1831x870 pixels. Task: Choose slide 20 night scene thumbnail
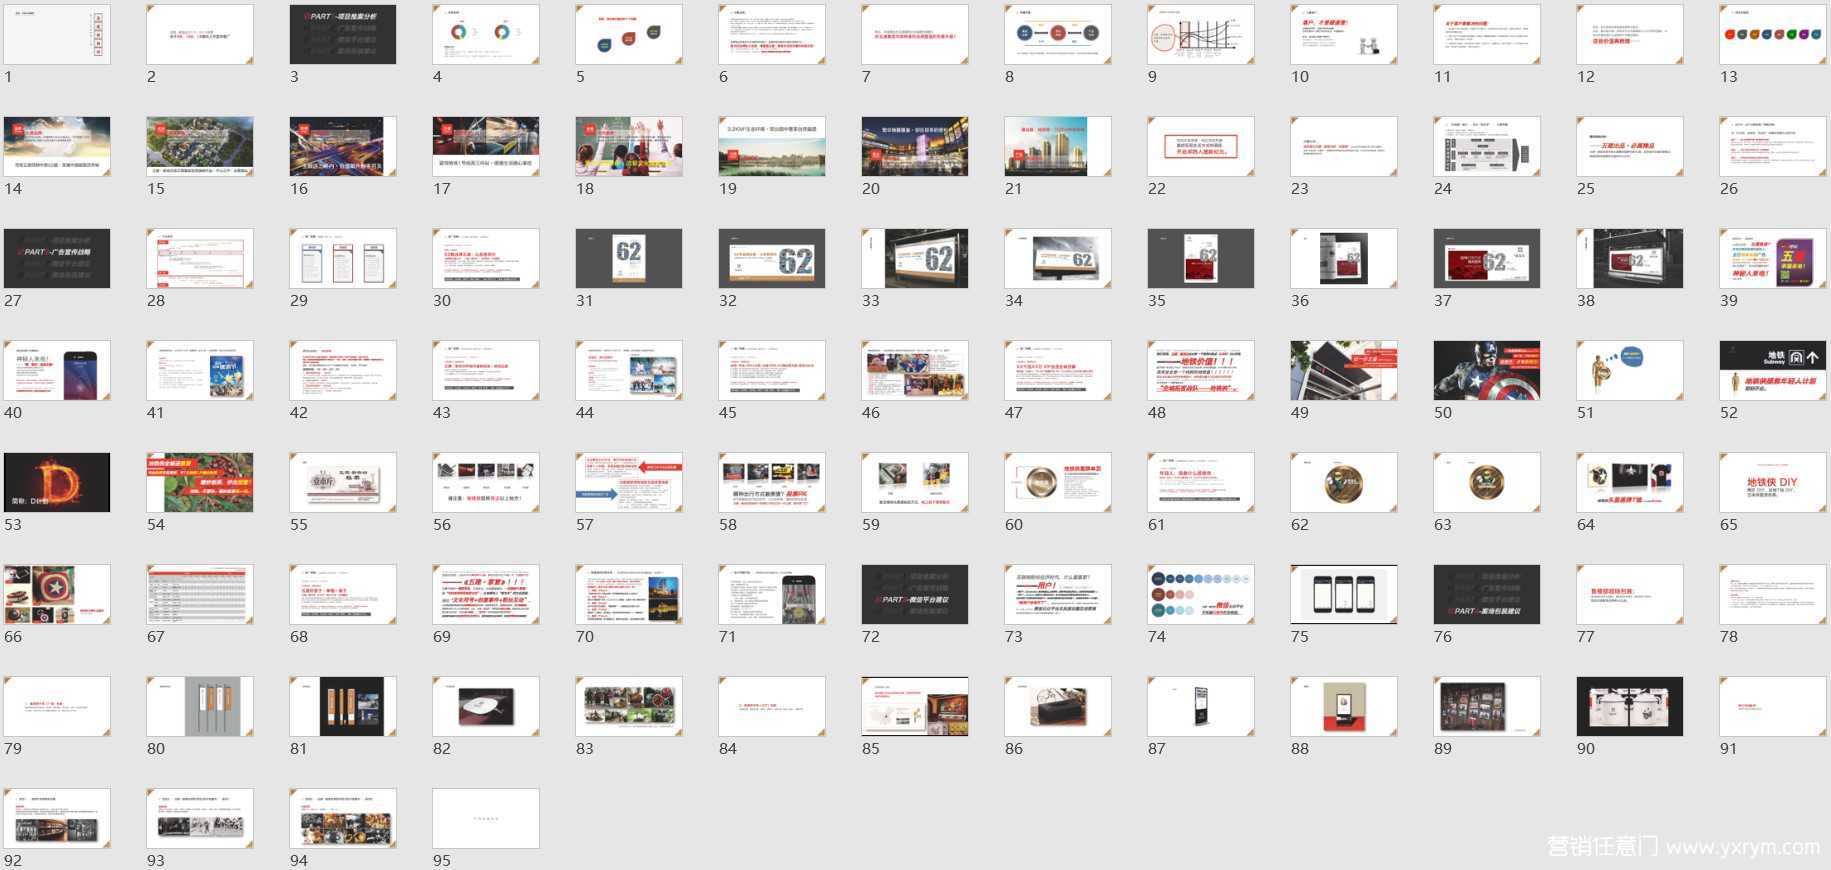tap(915, 147)
